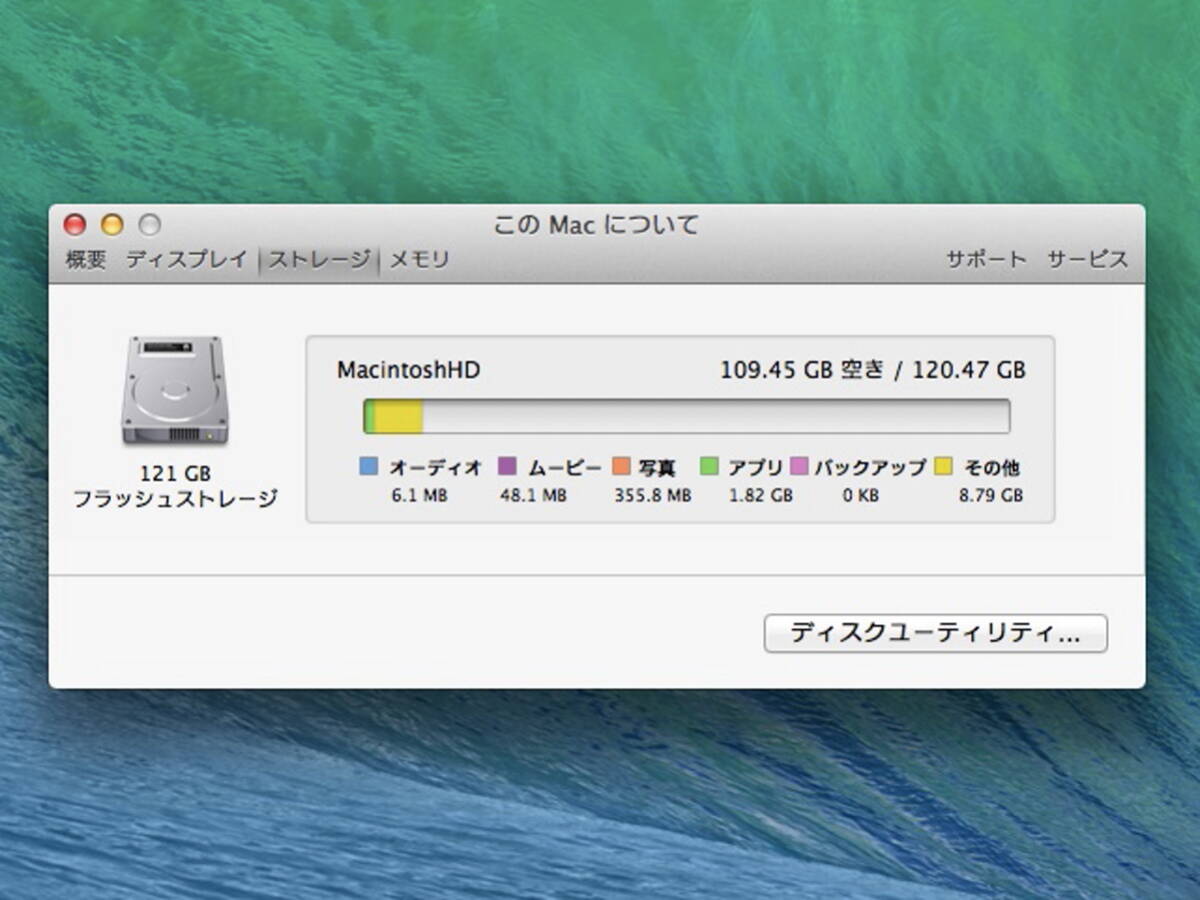Viewport: 1200px width, 900px height.
Task: Click the purple ムービー color swatch
Action: coord(507,467)
